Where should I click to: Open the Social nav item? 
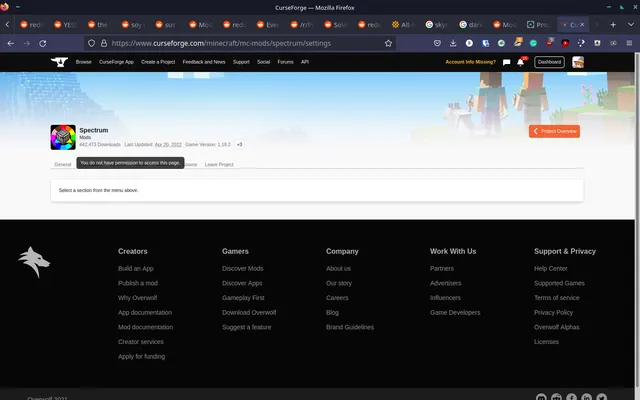(x=263, y=62)
